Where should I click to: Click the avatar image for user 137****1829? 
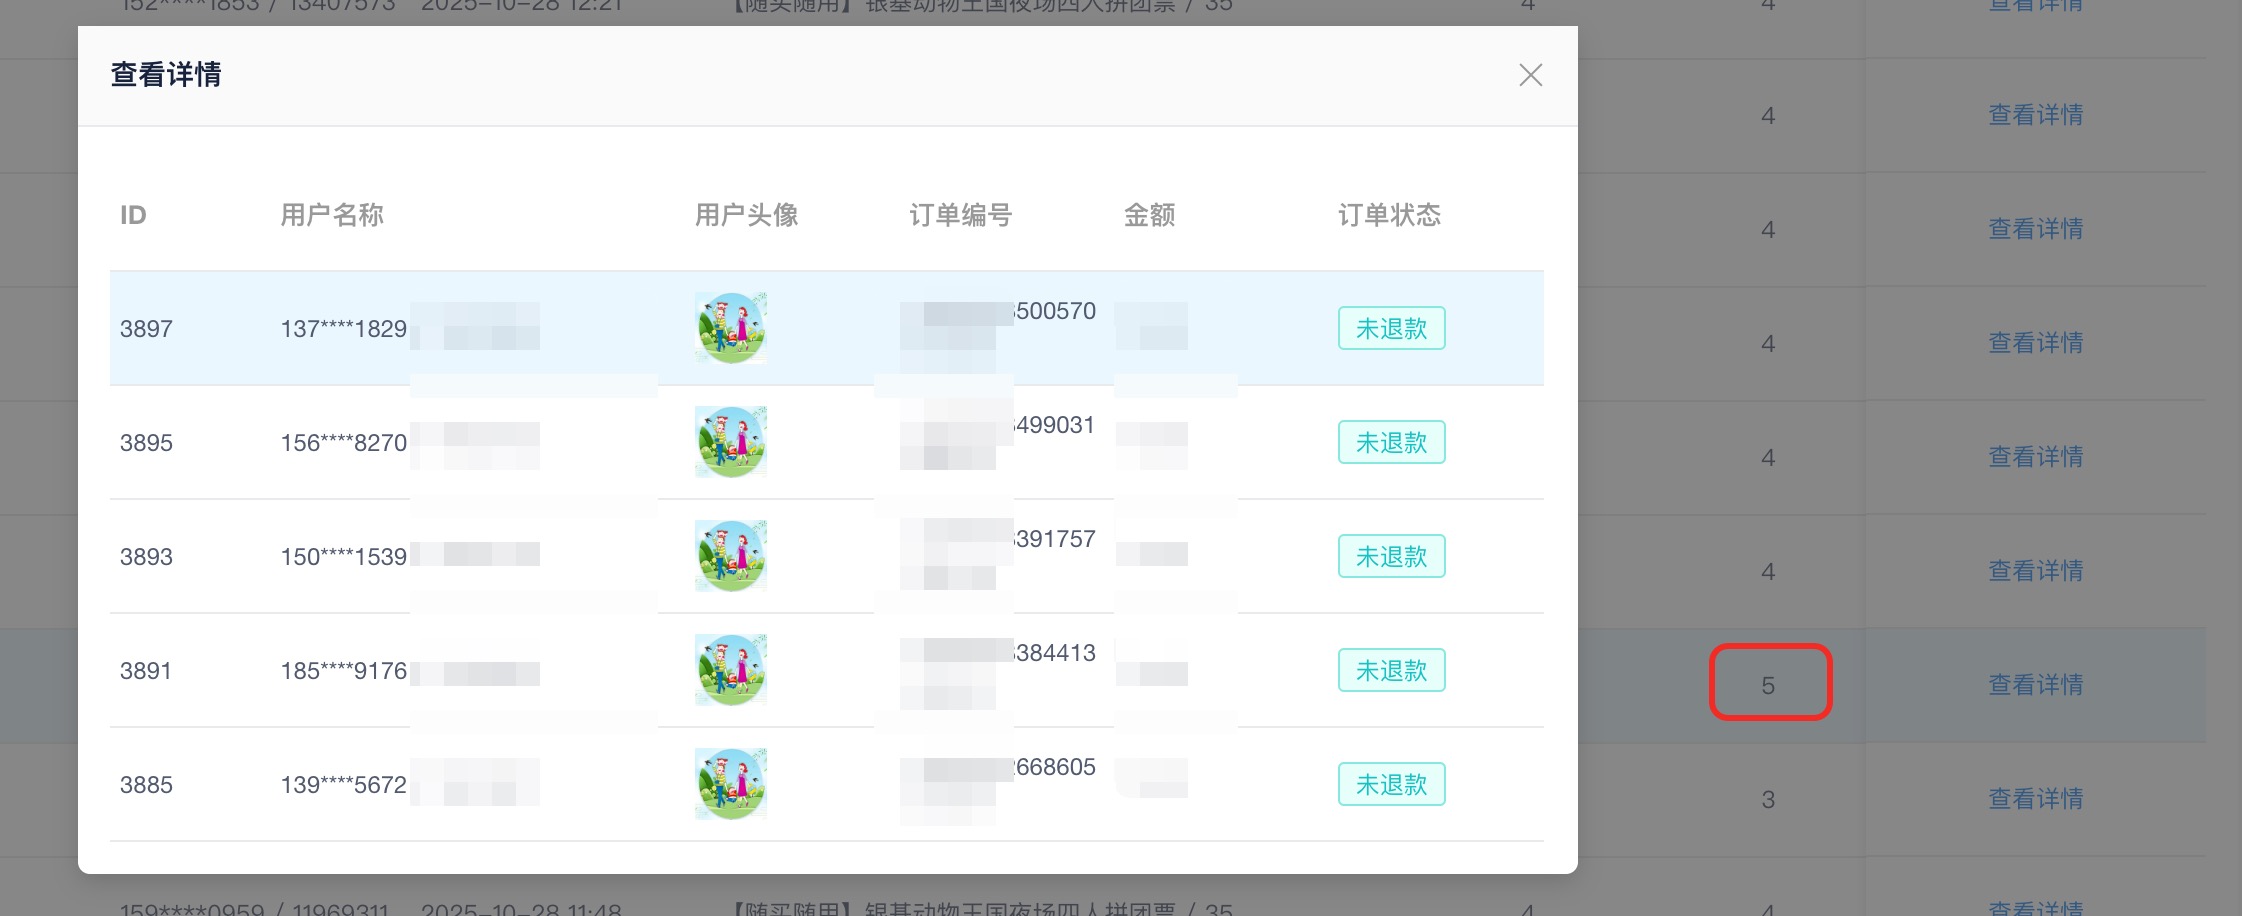pyautogui.click(x=731, y=328)
